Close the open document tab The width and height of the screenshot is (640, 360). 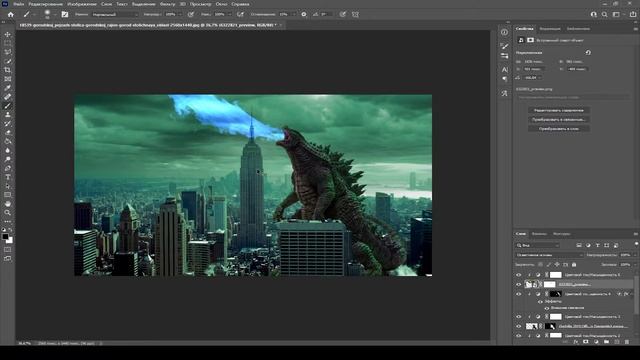coord(280,25)
